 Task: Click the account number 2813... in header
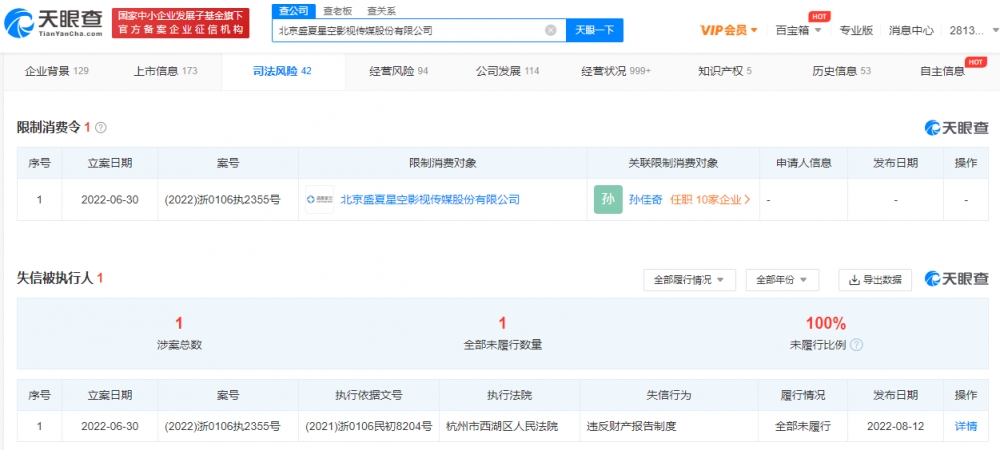click(969, 30)
